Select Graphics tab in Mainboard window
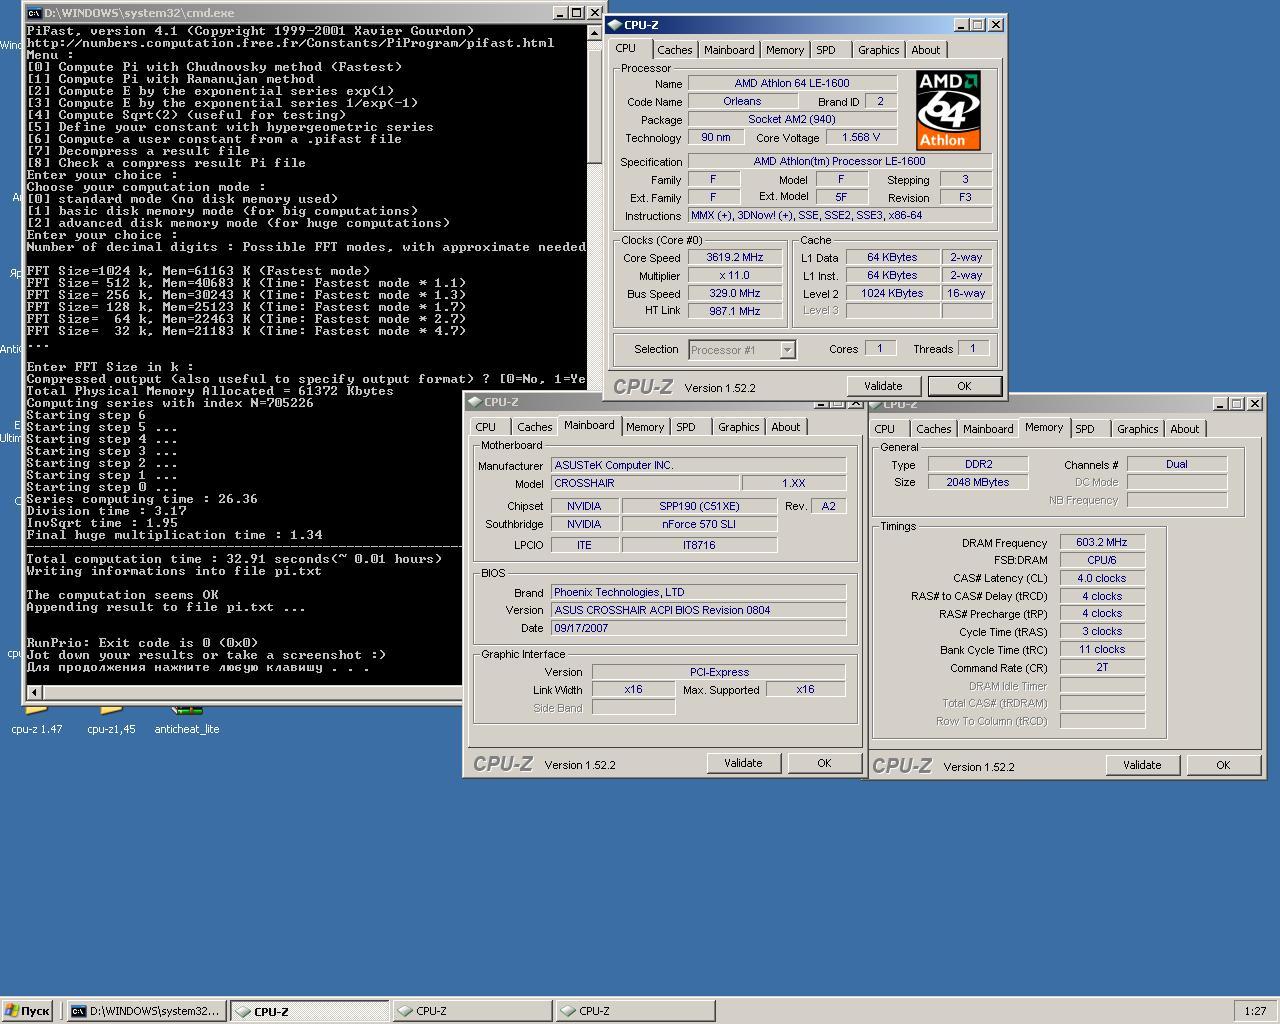The image size is (1280, 1024). coord(738,427)
